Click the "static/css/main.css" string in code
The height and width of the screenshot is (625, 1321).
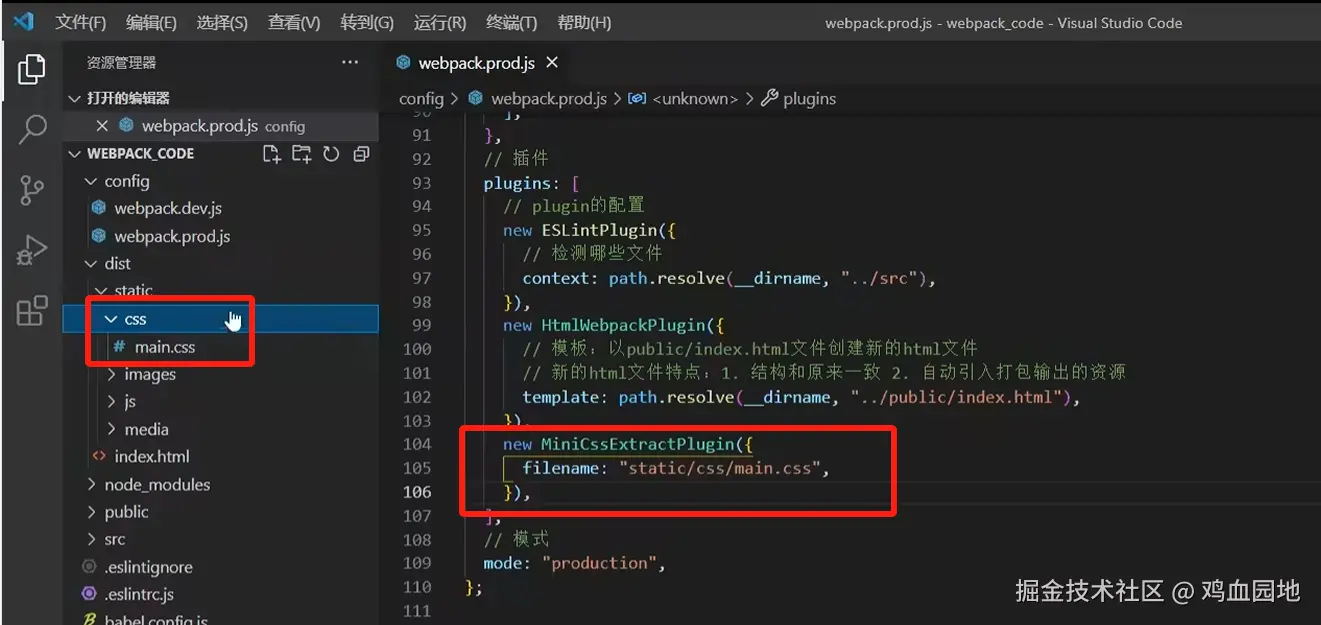pos(719,468)
